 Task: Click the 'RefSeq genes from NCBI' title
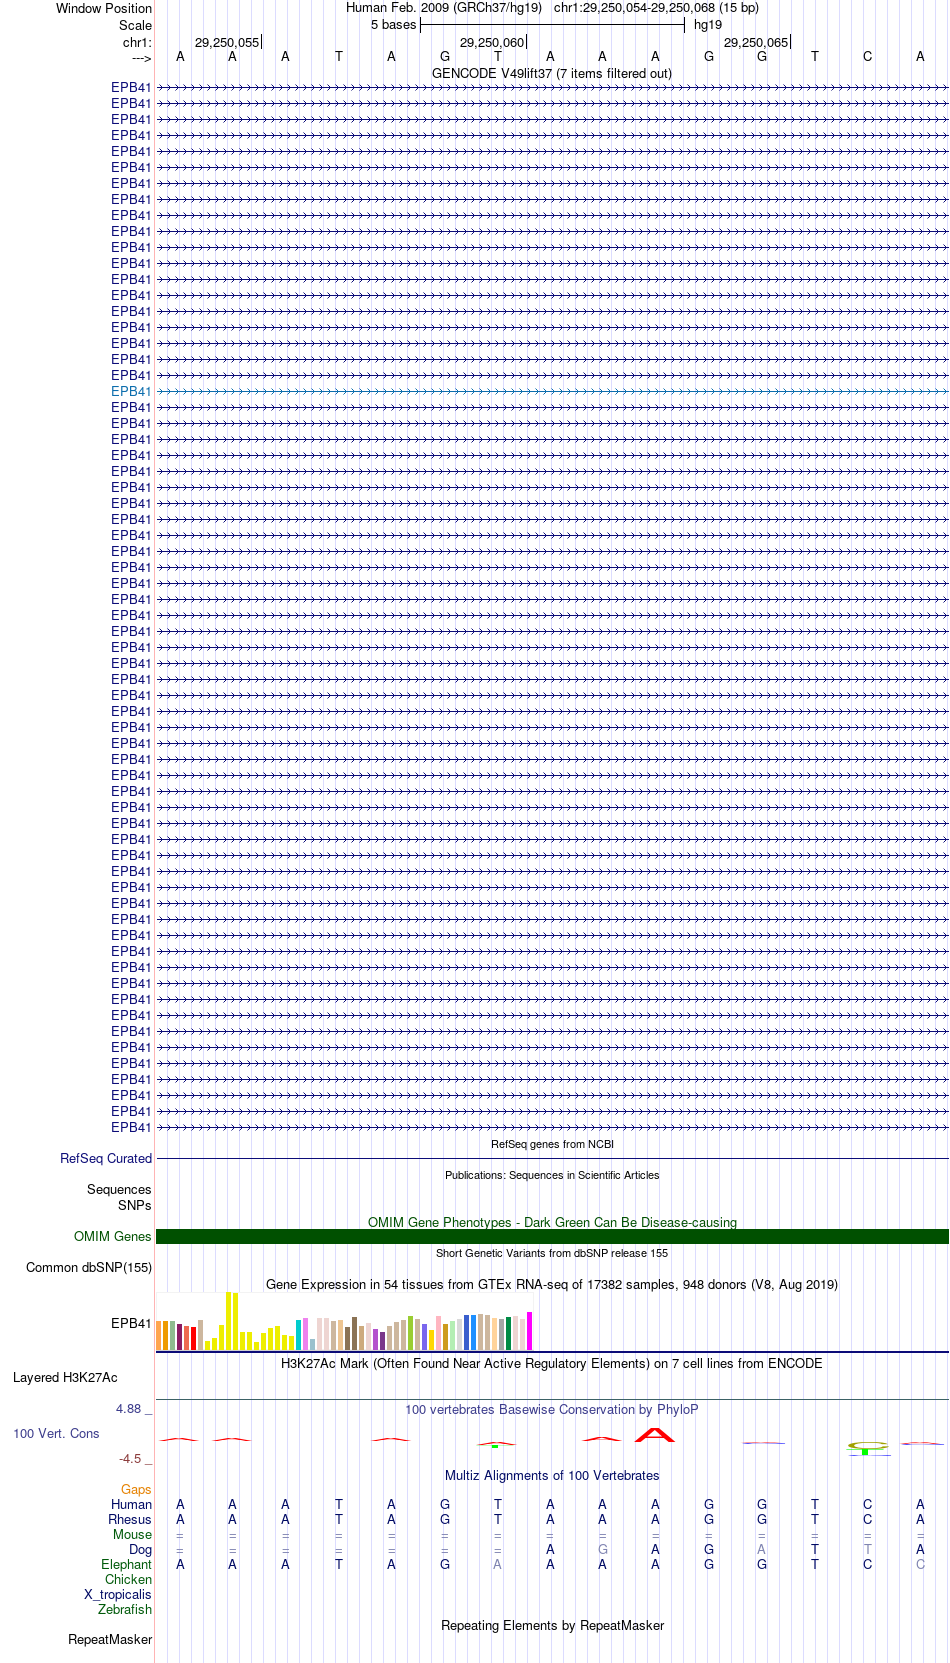[x=552, y=1144]
